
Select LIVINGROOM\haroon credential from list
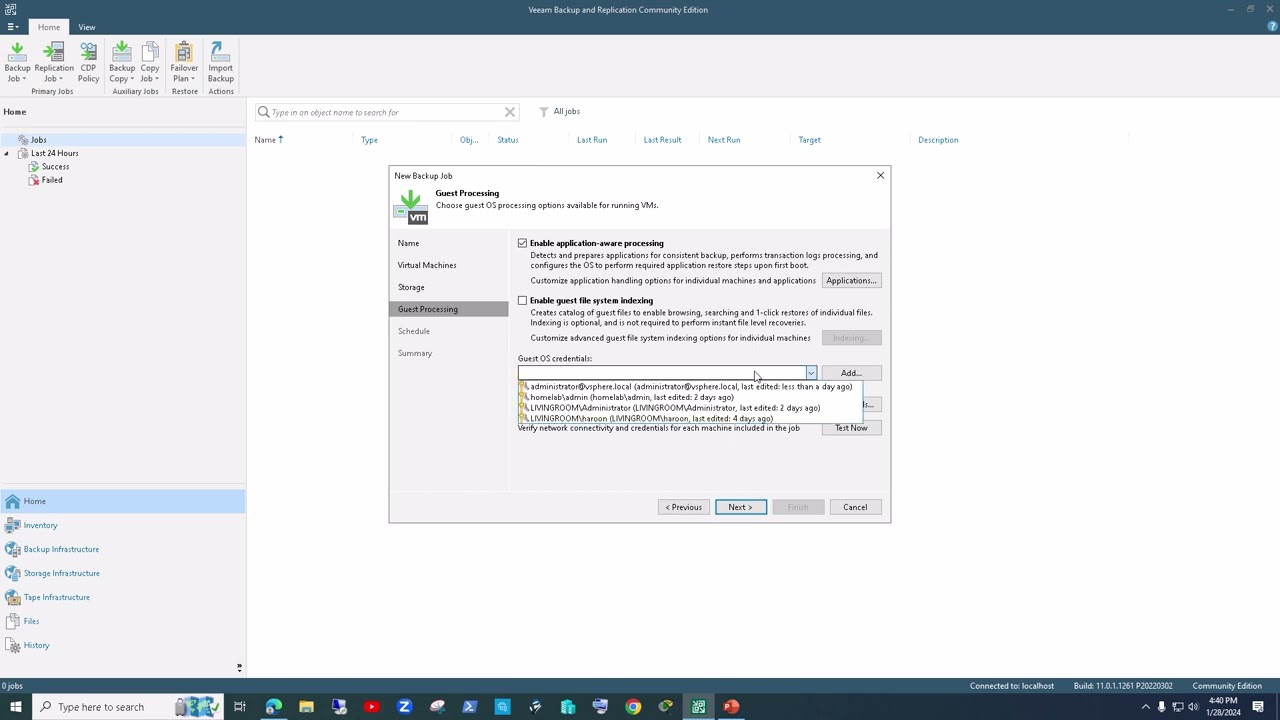689,418
